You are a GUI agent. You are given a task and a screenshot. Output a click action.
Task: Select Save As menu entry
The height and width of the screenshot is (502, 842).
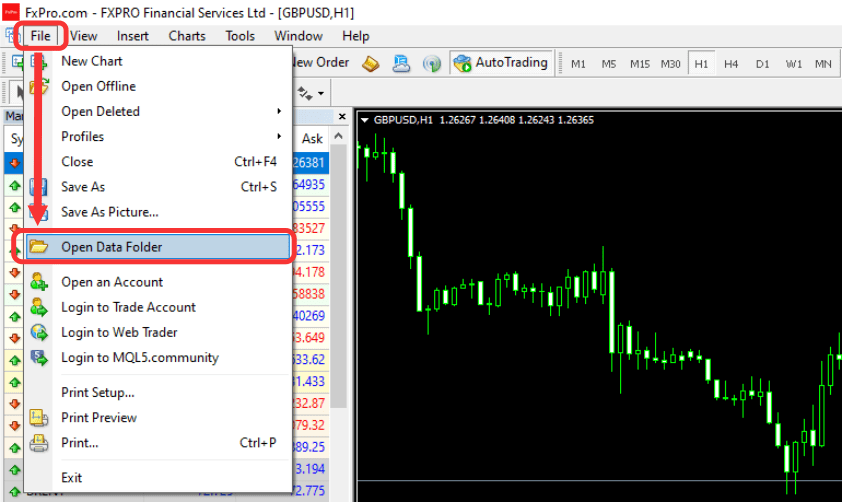[x=158, y=187]
